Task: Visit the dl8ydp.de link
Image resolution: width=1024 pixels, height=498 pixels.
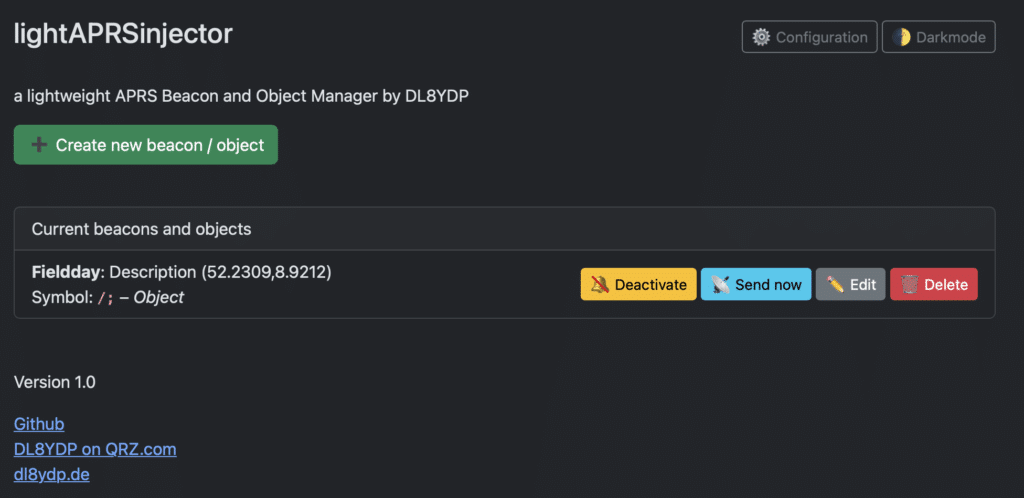Action: (x=52, y=475)
